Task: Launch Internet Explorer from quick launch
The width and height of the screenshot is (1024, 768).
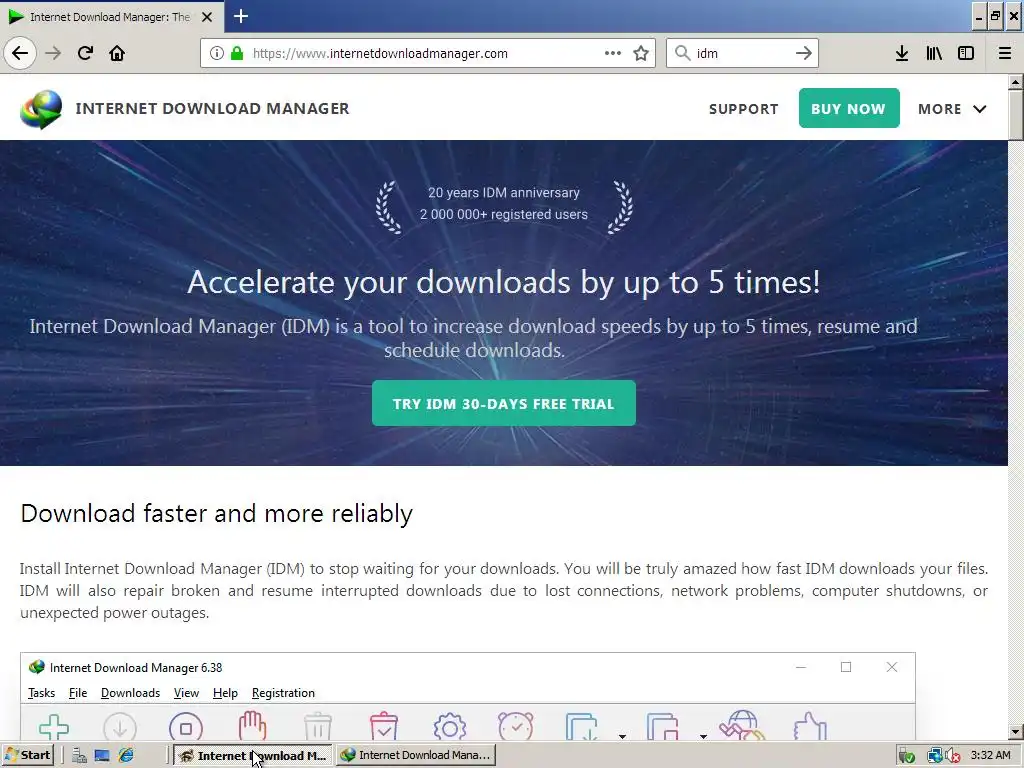Action: pos(125,755)
